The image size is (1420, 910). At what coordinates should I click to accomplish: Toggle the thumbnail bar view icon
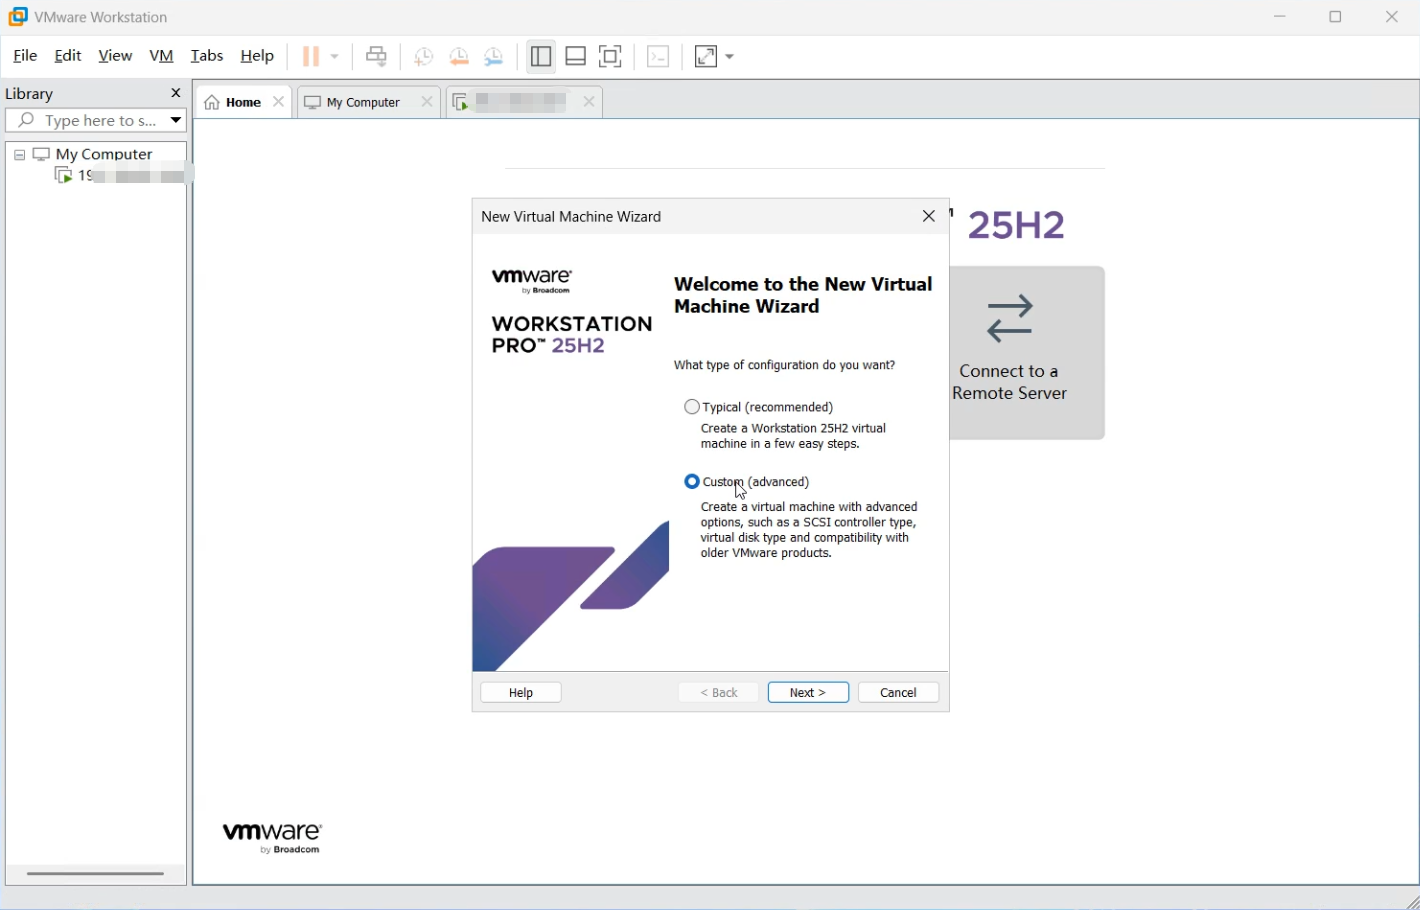[x=576, y=57]
